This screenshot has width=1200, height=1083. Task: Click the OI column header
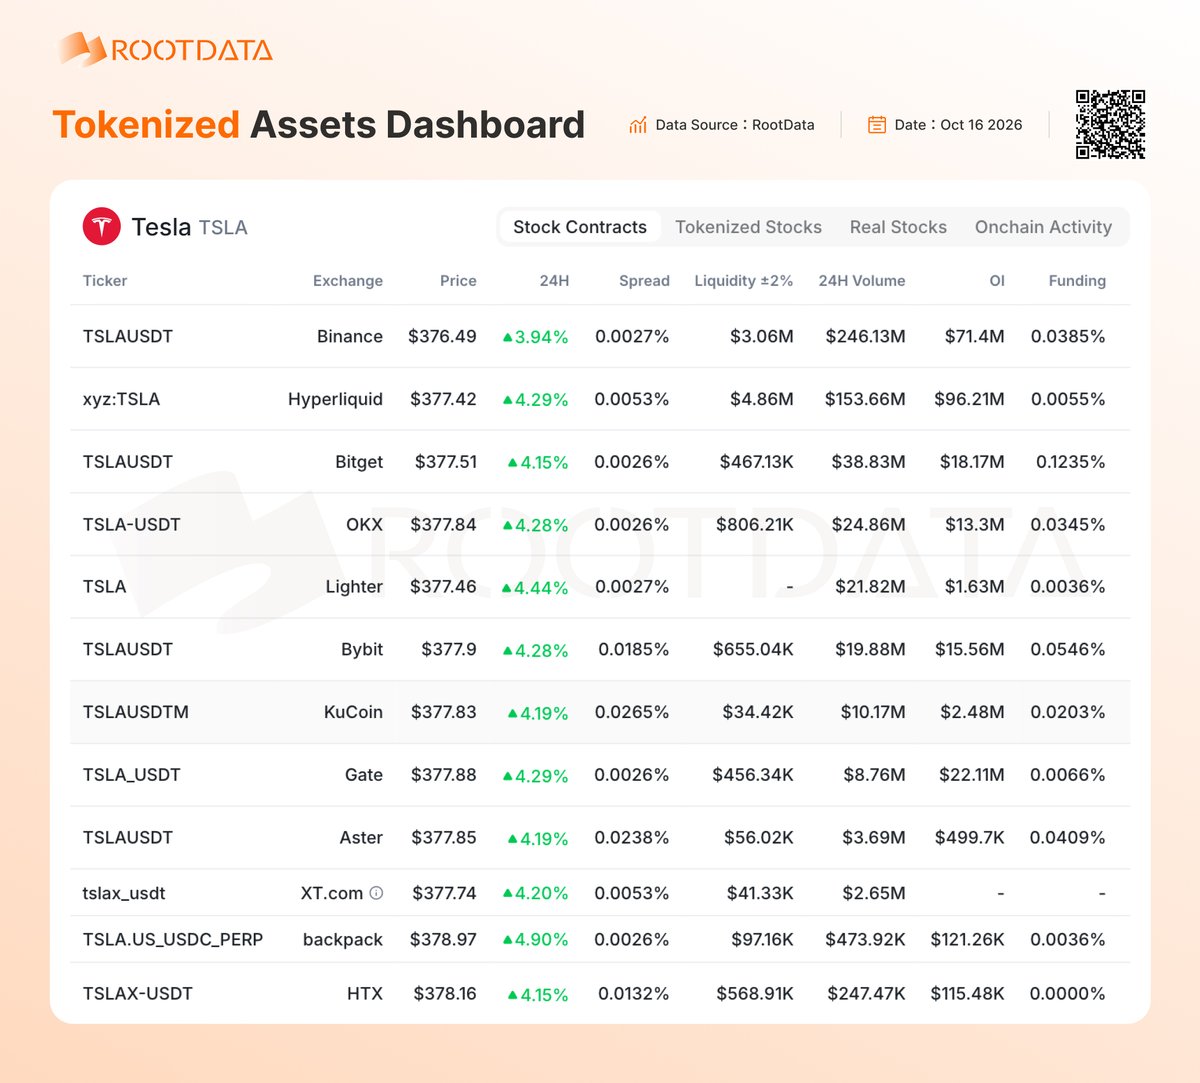point(997,281)
